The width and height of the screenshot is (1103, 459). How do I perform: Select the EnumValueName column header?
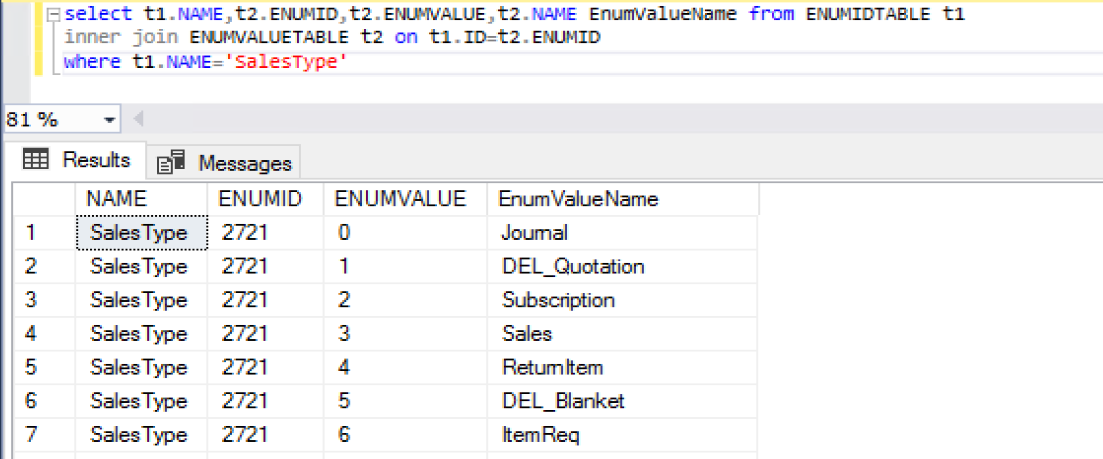pos(578,198)
